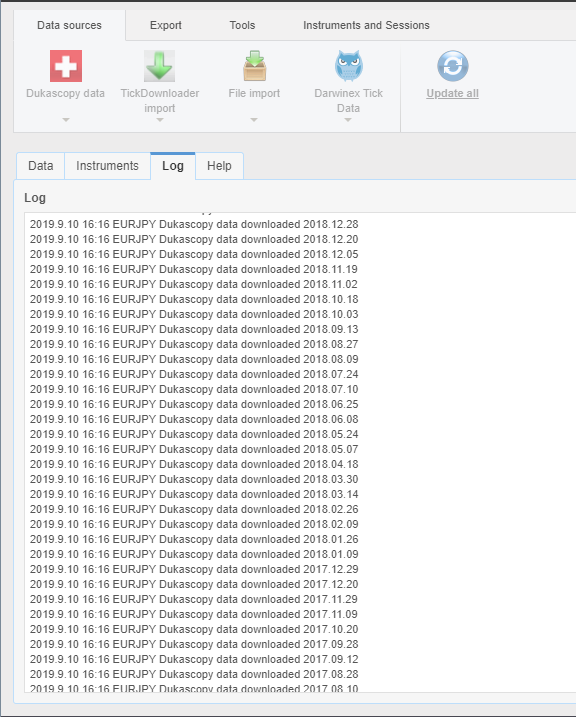Click the Darwinex Tick Data label

[348, 101]
